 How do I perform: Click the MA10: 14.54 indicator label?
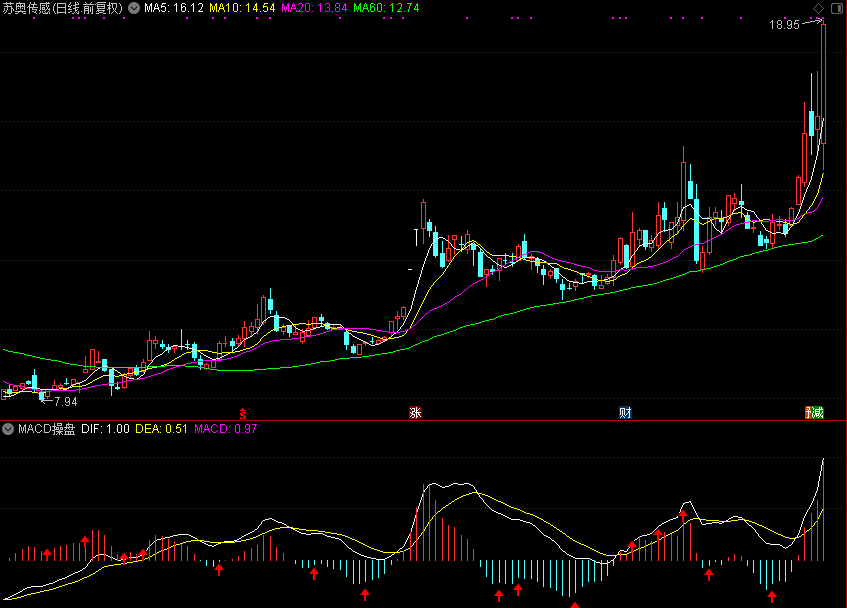coord(242,8)
